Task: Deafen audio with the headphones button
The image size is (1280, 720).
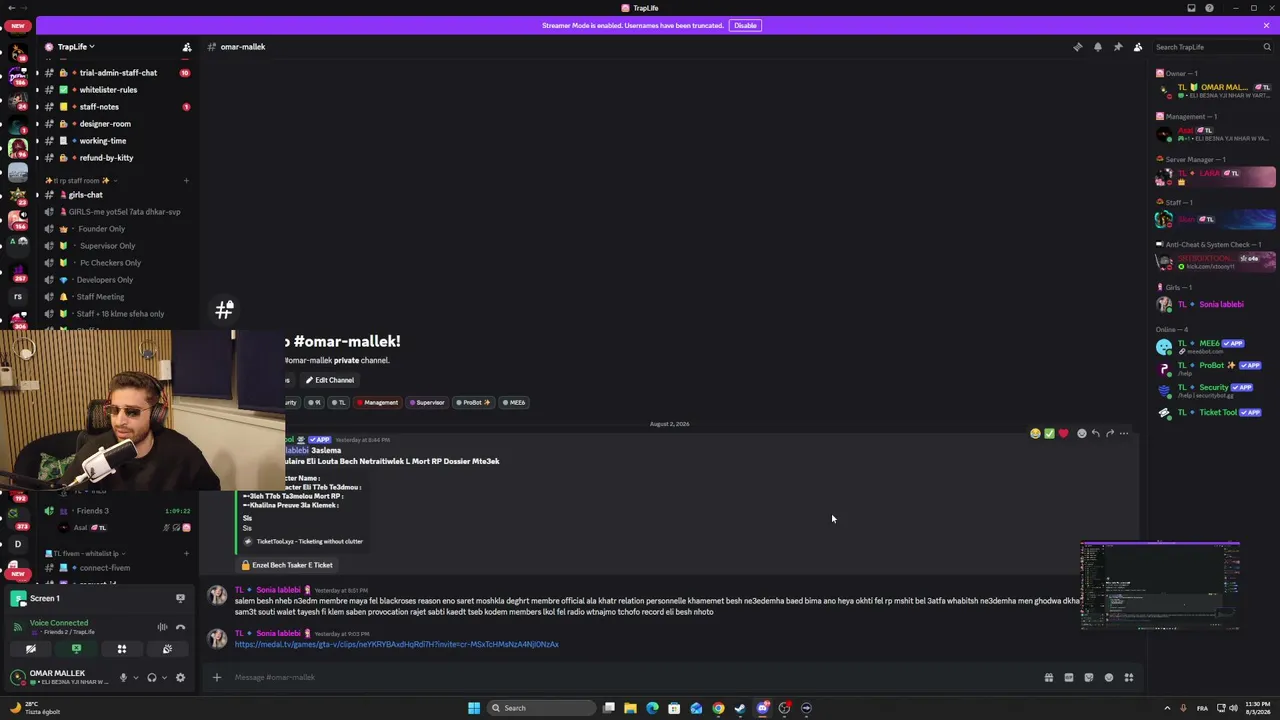Action: tap(151, 677)
